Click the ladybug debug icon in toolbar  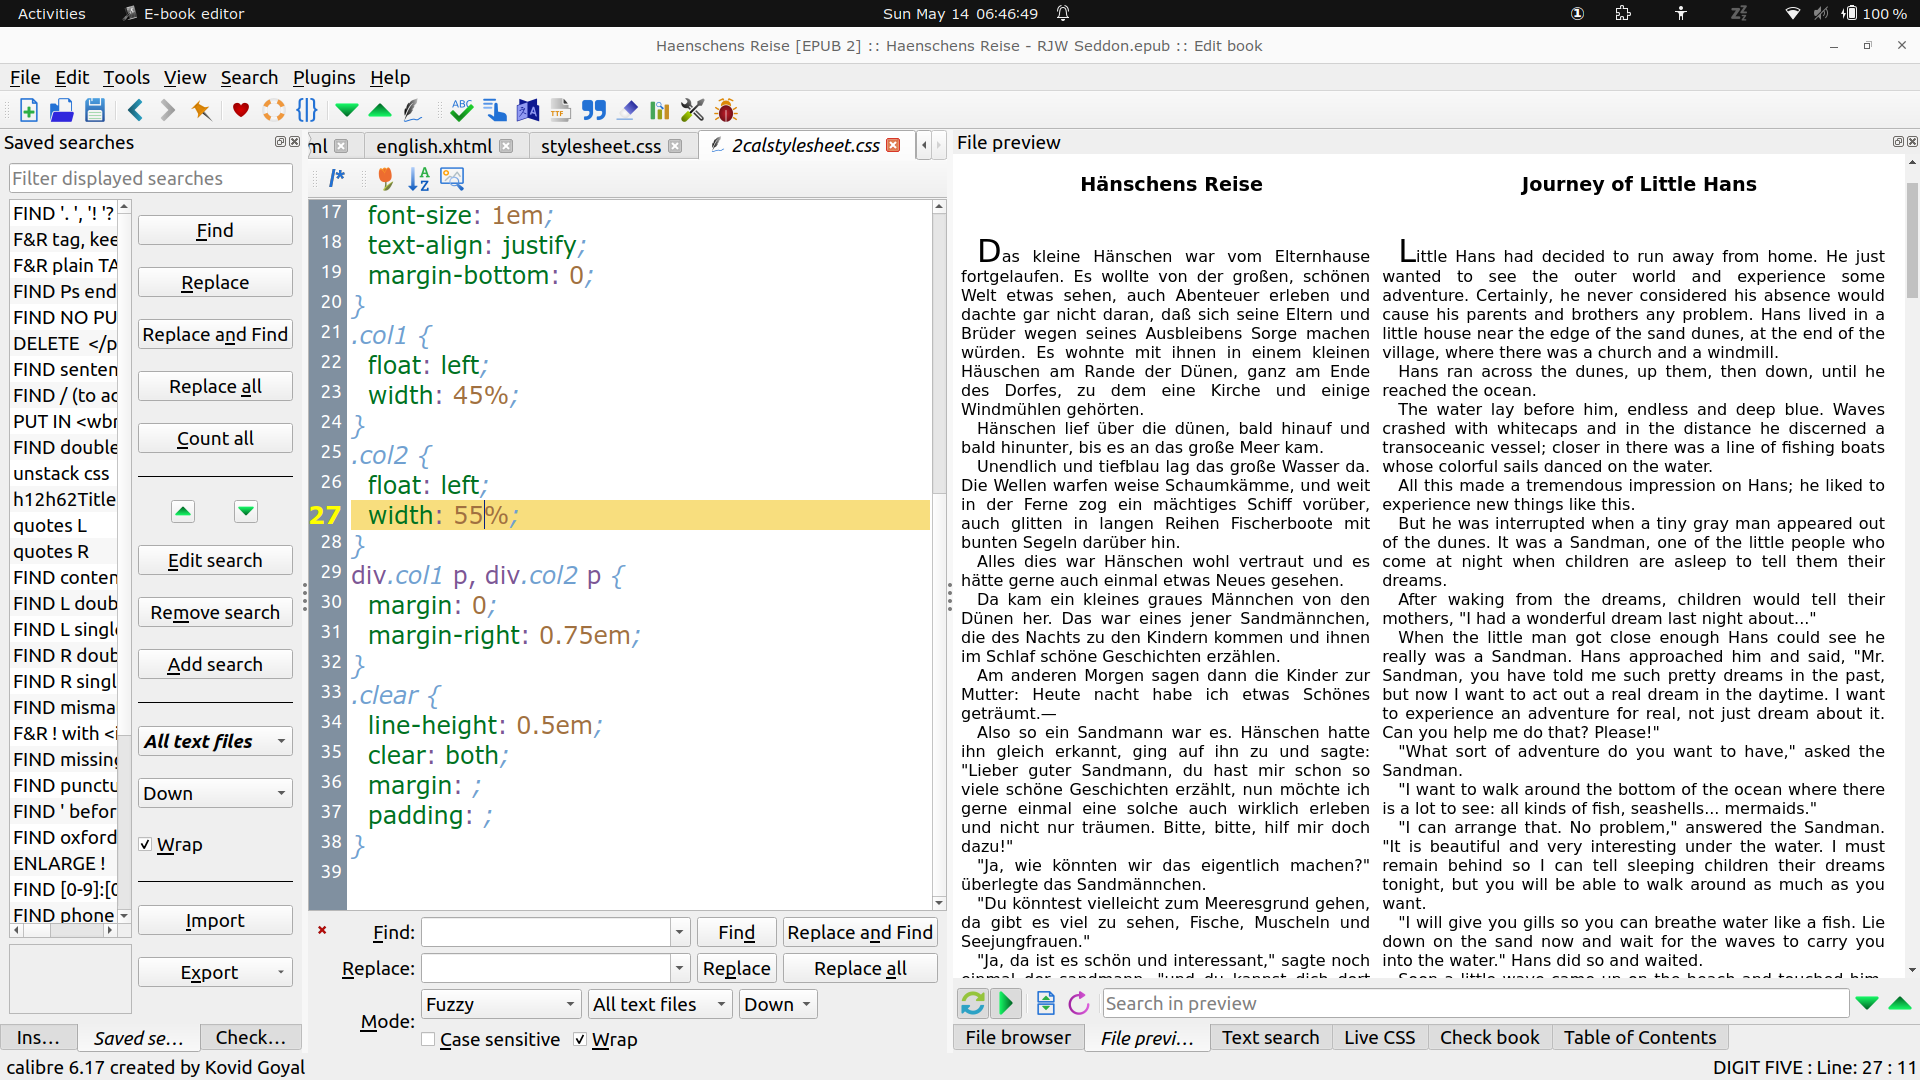726,111
